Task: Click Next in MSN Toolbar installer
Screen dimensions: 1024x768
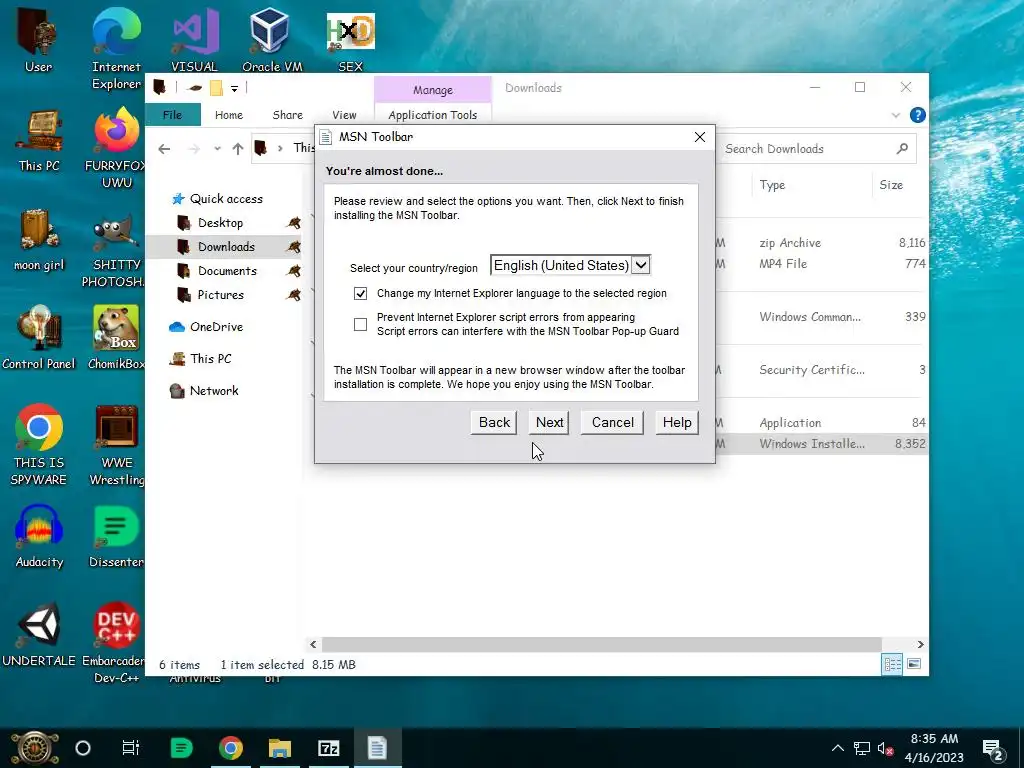Action: click(549, 423)
